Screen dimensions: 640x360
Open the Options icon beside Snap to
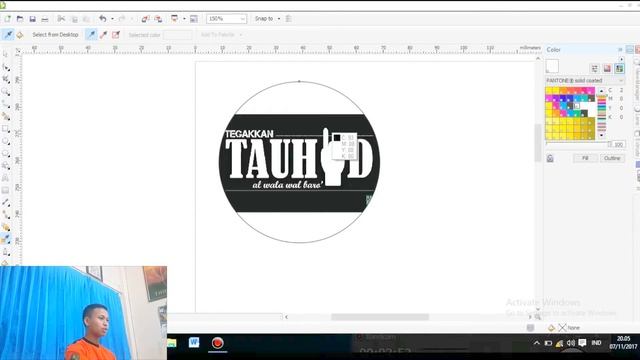(288, 19)
